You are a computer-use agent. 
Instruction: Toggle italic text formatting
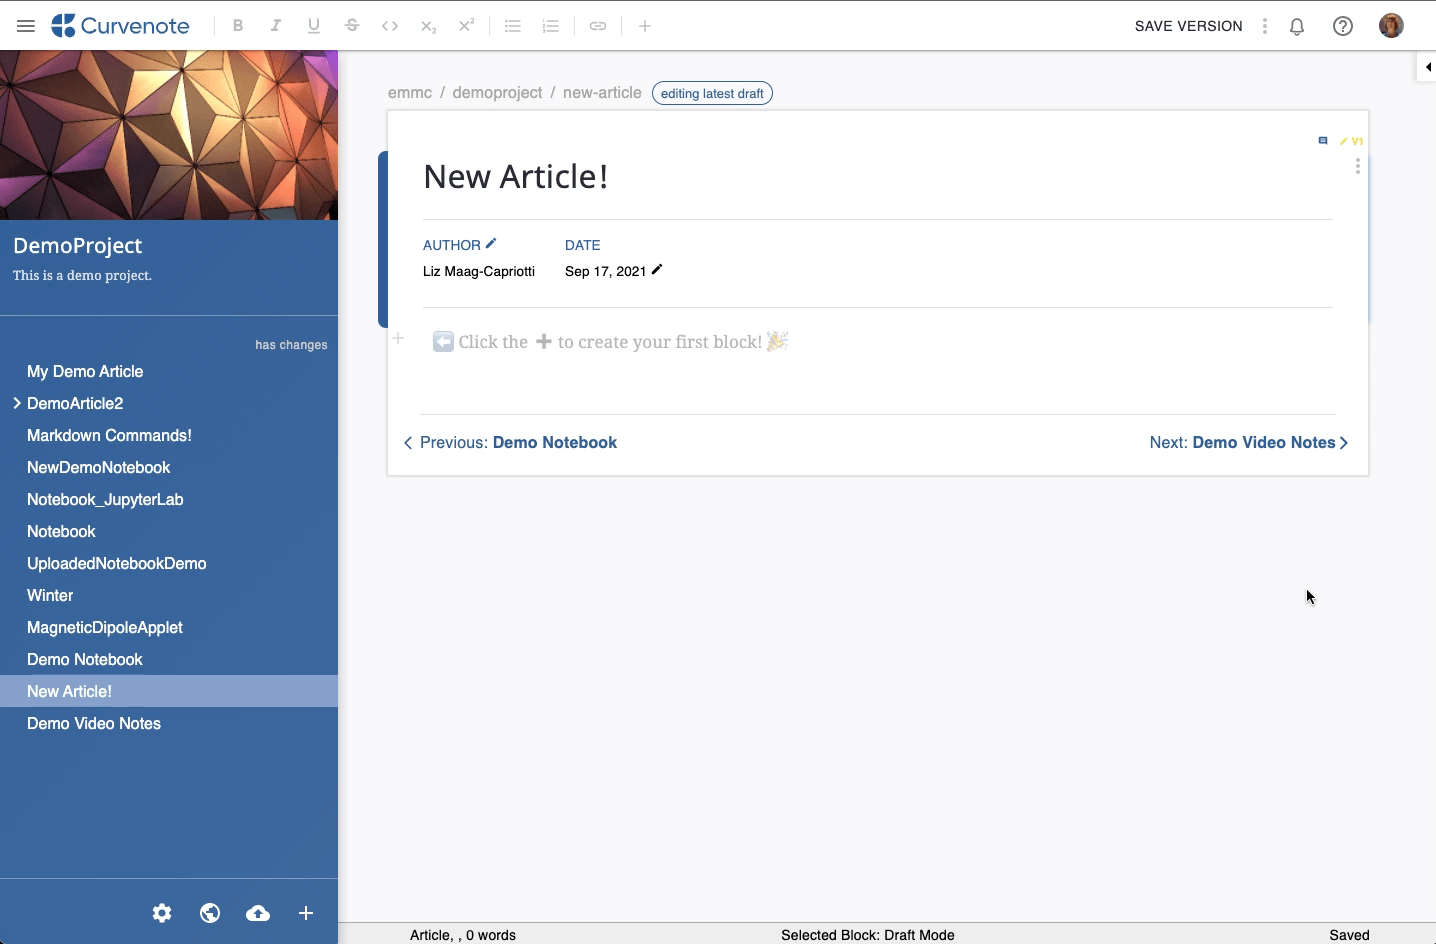tap(276, 26)
